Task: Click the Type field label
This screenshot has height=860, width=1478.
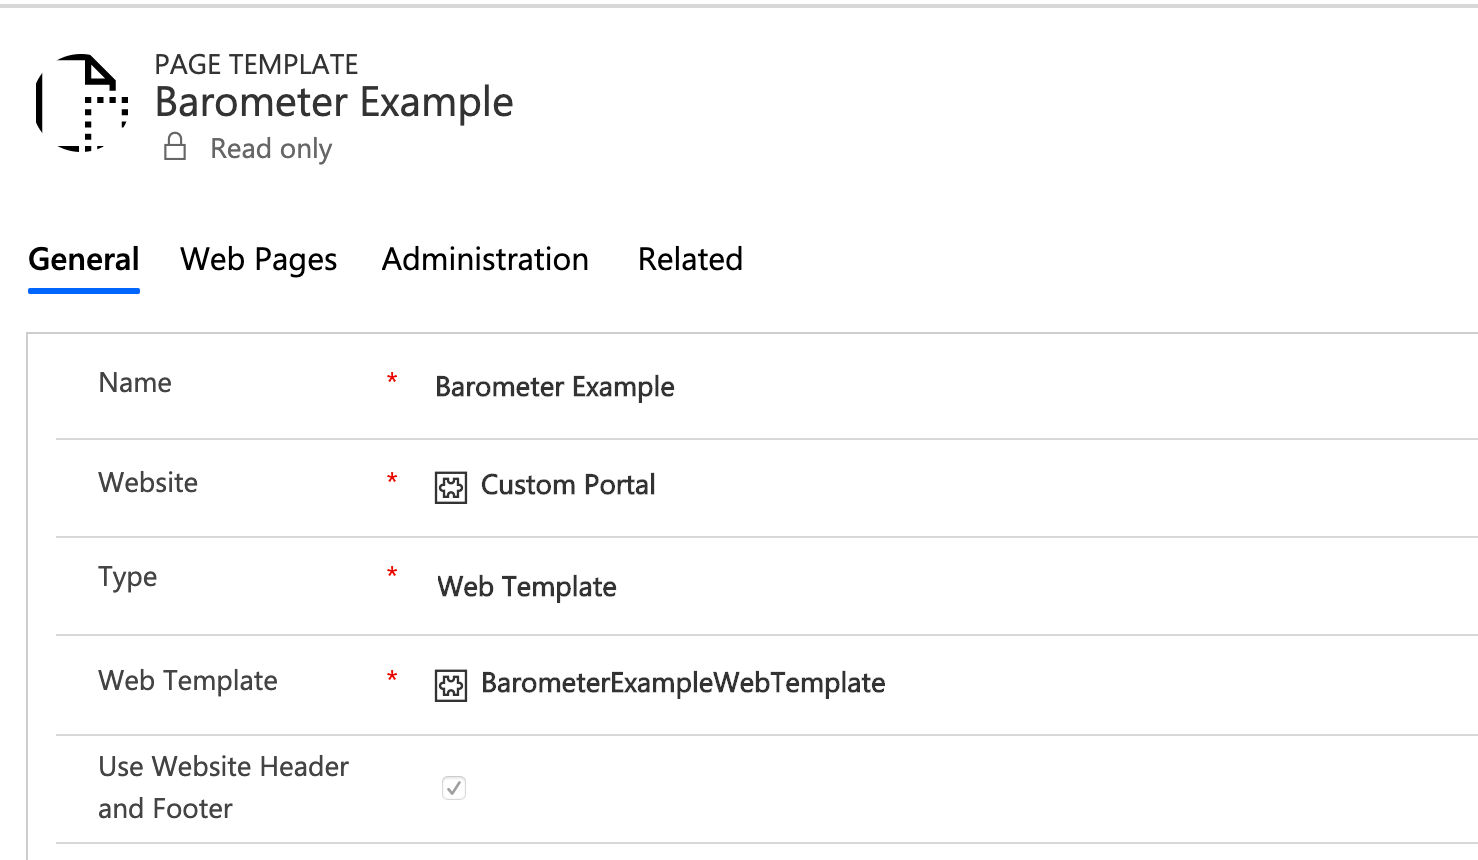Action: 128,577
